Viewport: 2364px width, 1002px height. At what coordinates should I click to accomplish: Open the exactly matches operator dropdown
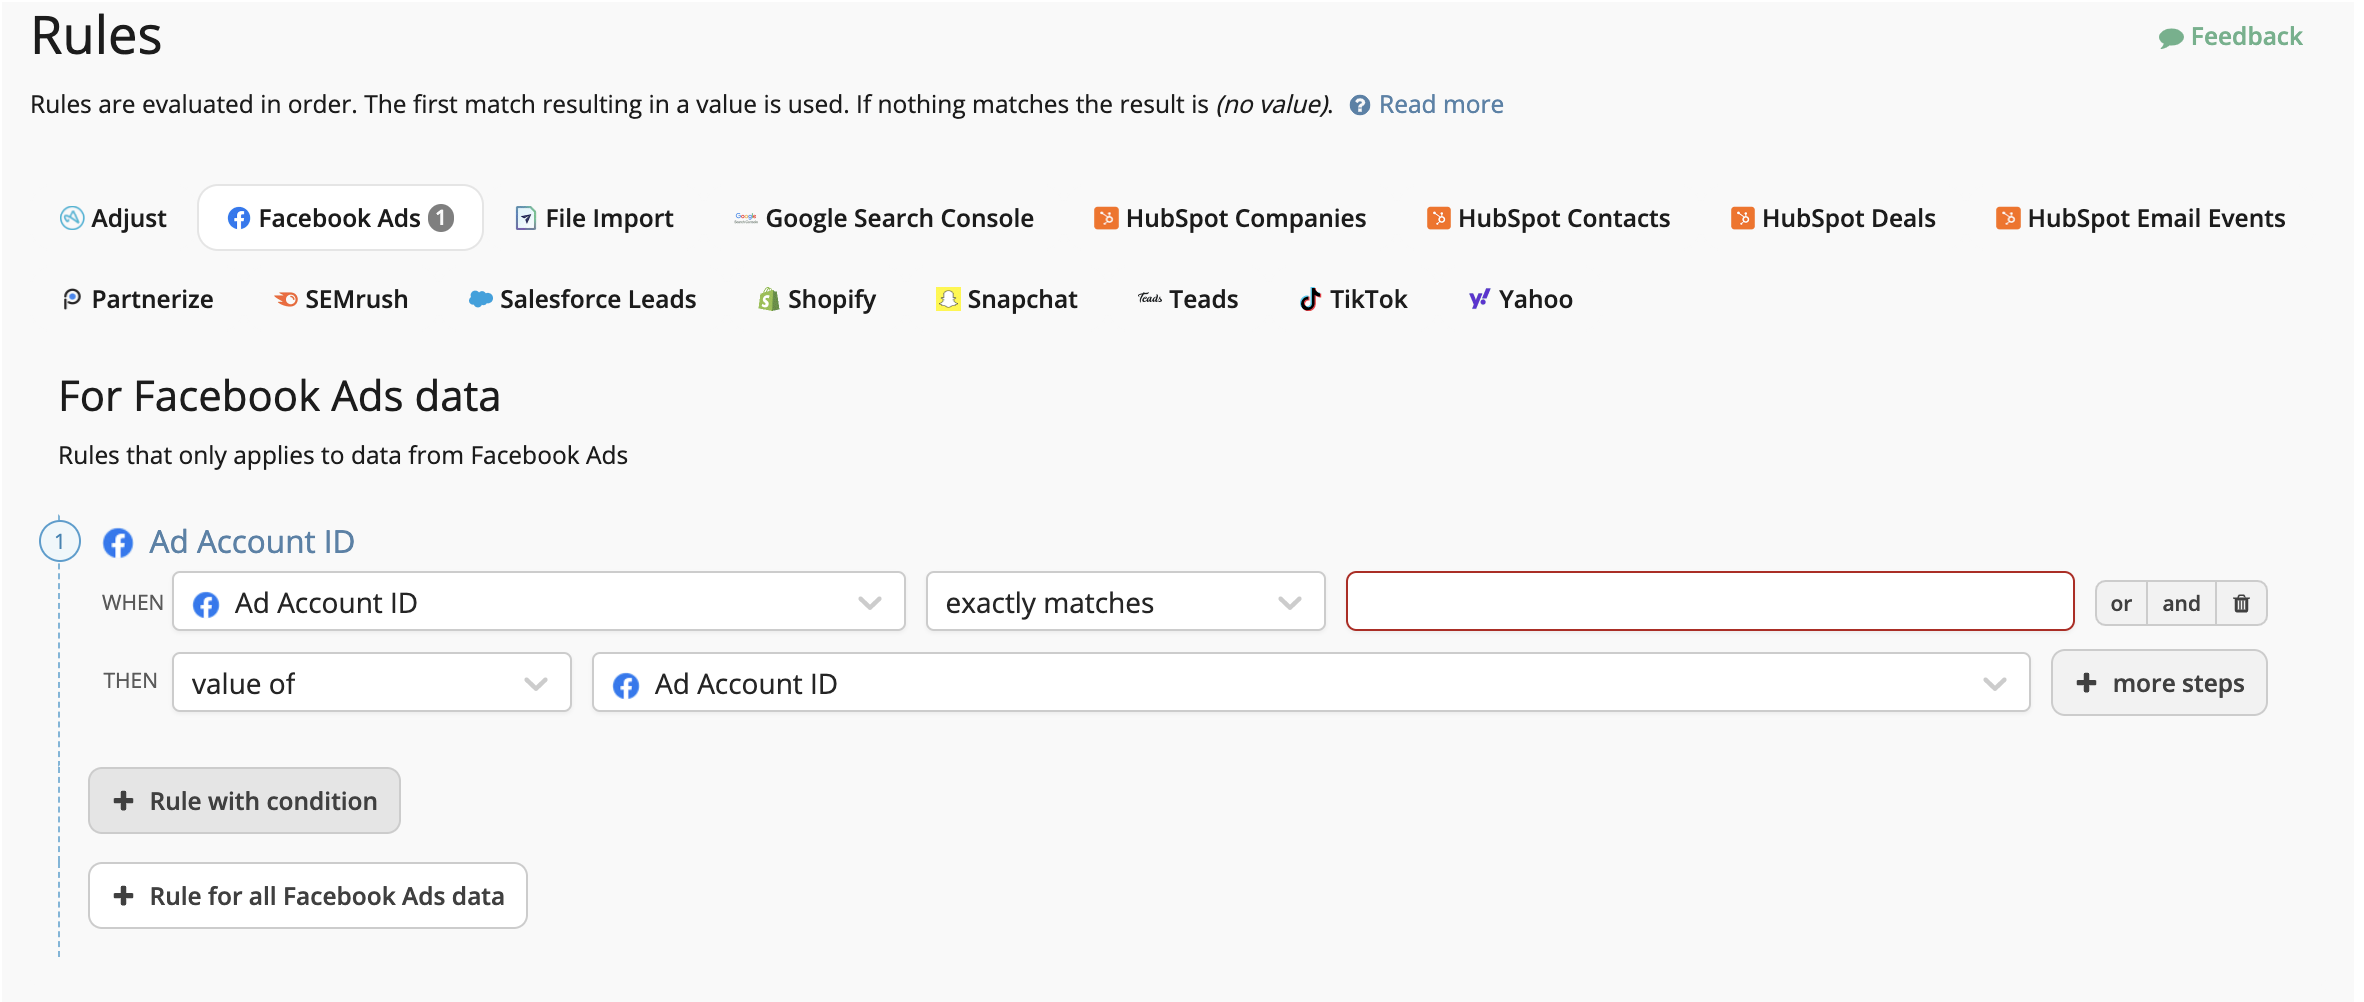pos(1126,602)
